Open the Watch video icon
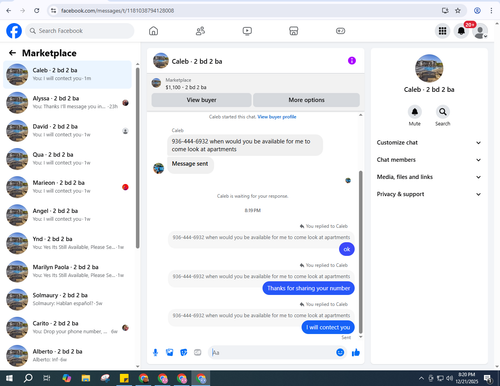Viewport: 500px width, 386px height. 247,31
